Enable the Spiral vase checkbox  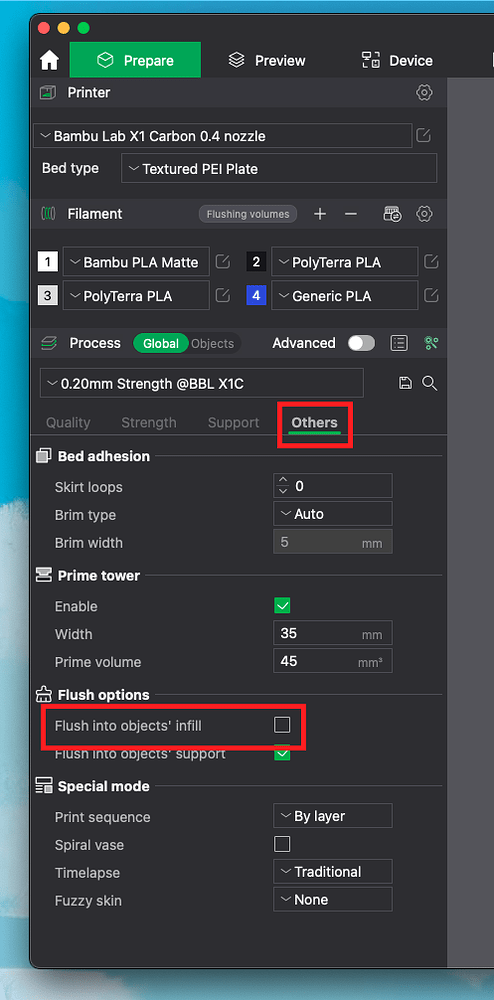point(282,844)
